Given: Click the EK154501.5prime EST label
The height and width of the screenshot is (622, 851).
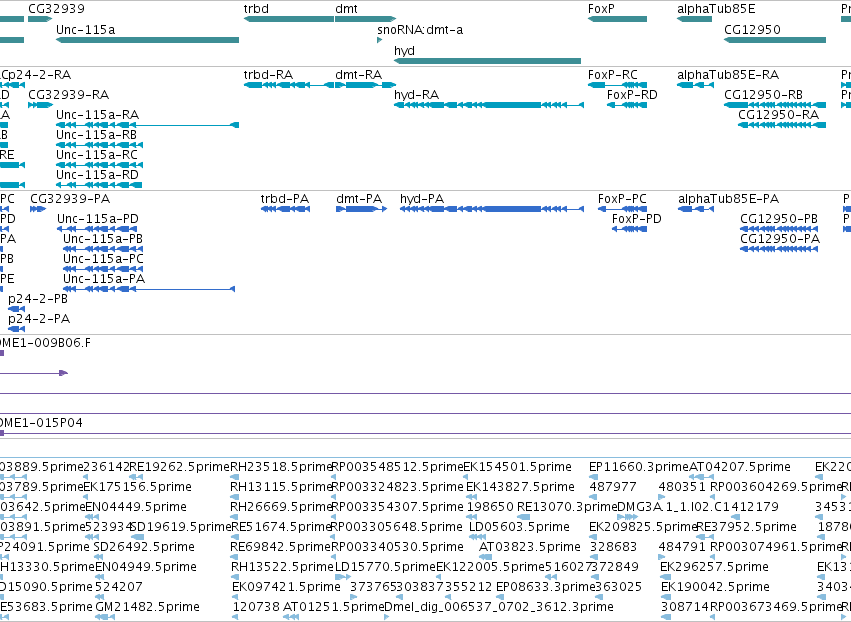Looking at the screenshot, I should [517, 467].
